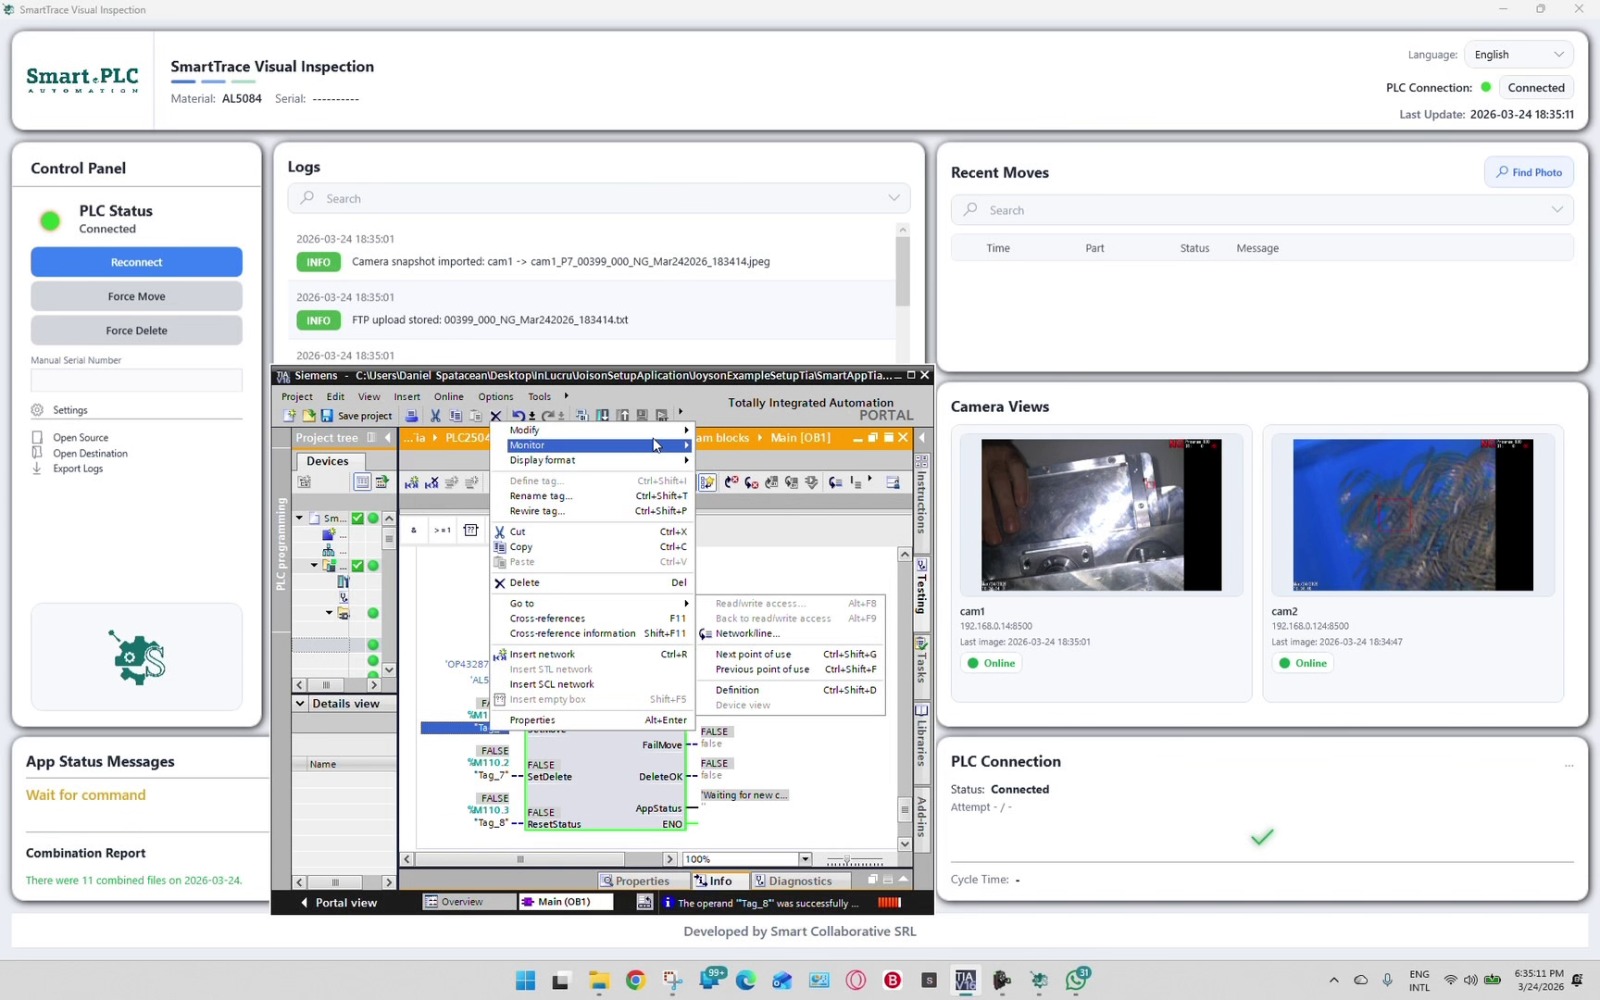Click the Reconnect button

136,262
